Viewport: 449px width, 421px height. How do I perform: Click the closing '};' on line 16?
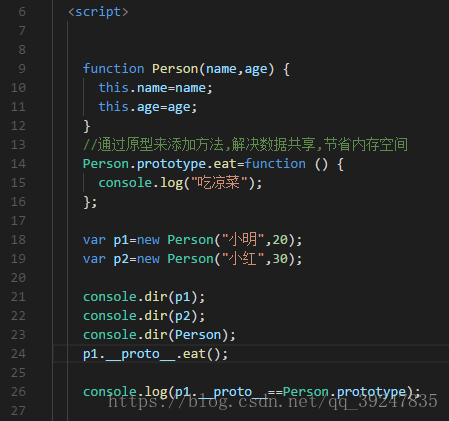[x=90, y=202]
